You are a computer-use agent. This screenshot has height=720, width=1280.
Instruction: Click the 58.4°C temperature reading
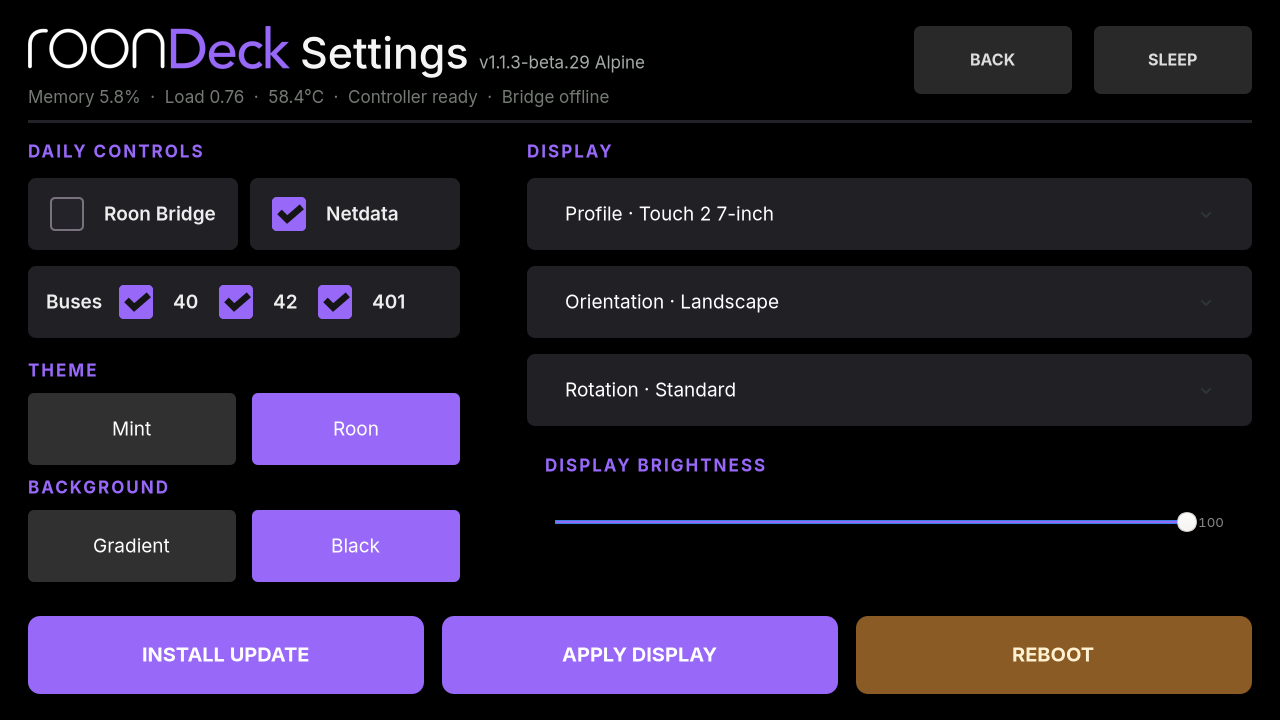296,97
